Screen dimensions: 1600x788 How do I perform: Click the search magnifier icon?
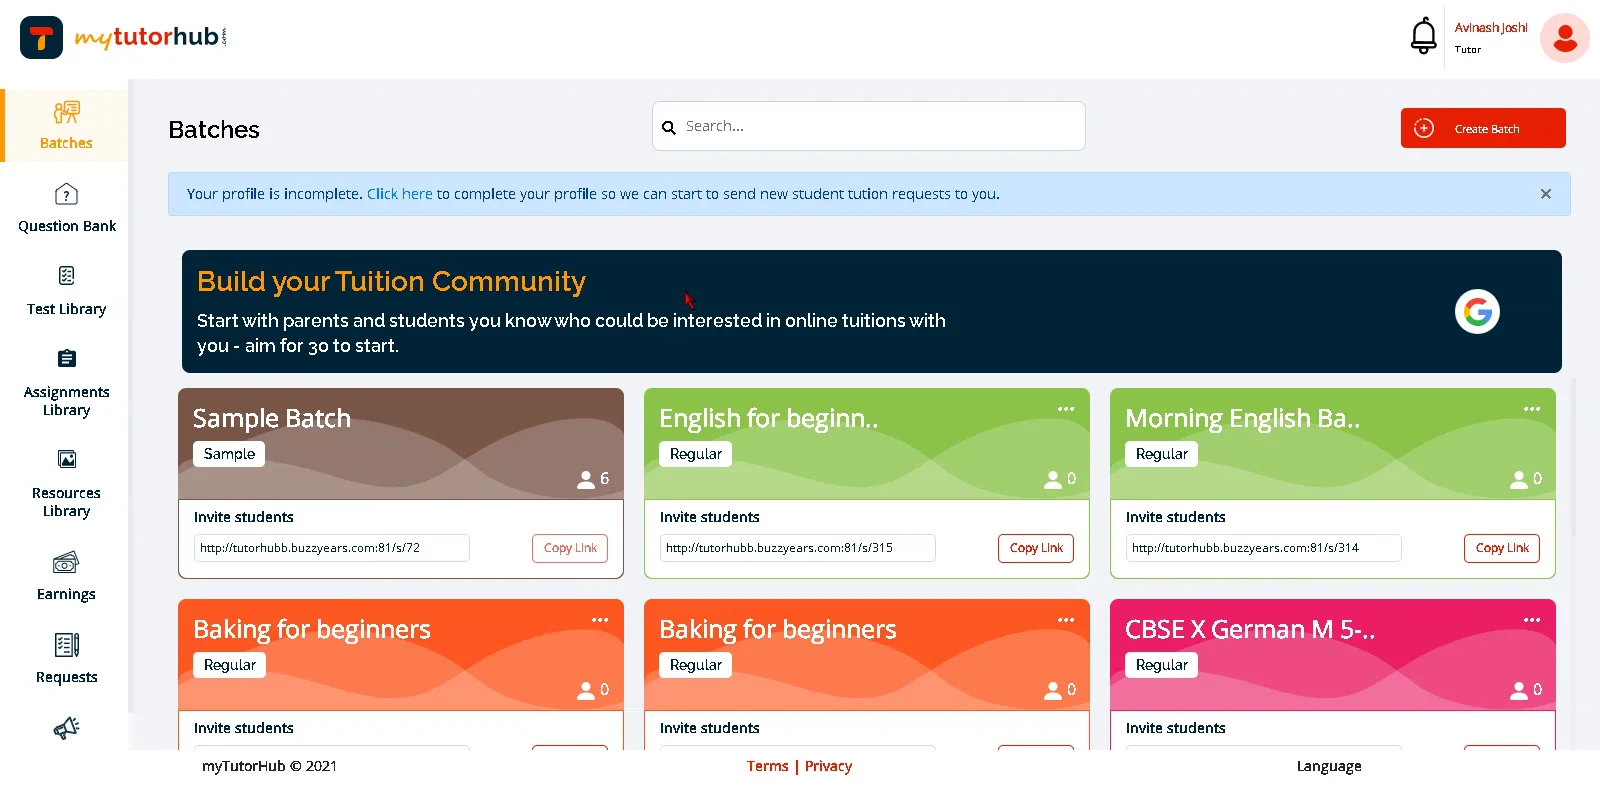click(669, 127)
